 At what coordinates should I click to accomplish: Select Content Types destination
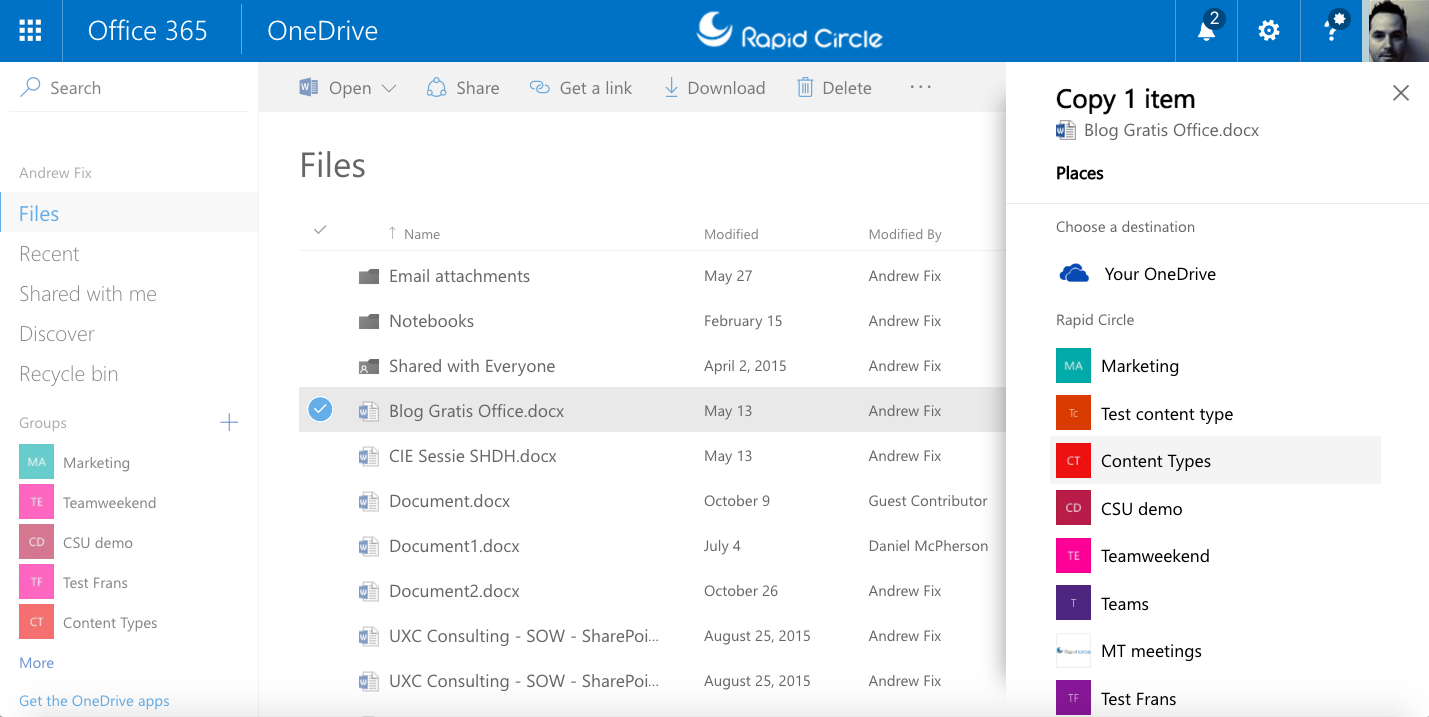pyautogui.click(x=1215, y=460)
